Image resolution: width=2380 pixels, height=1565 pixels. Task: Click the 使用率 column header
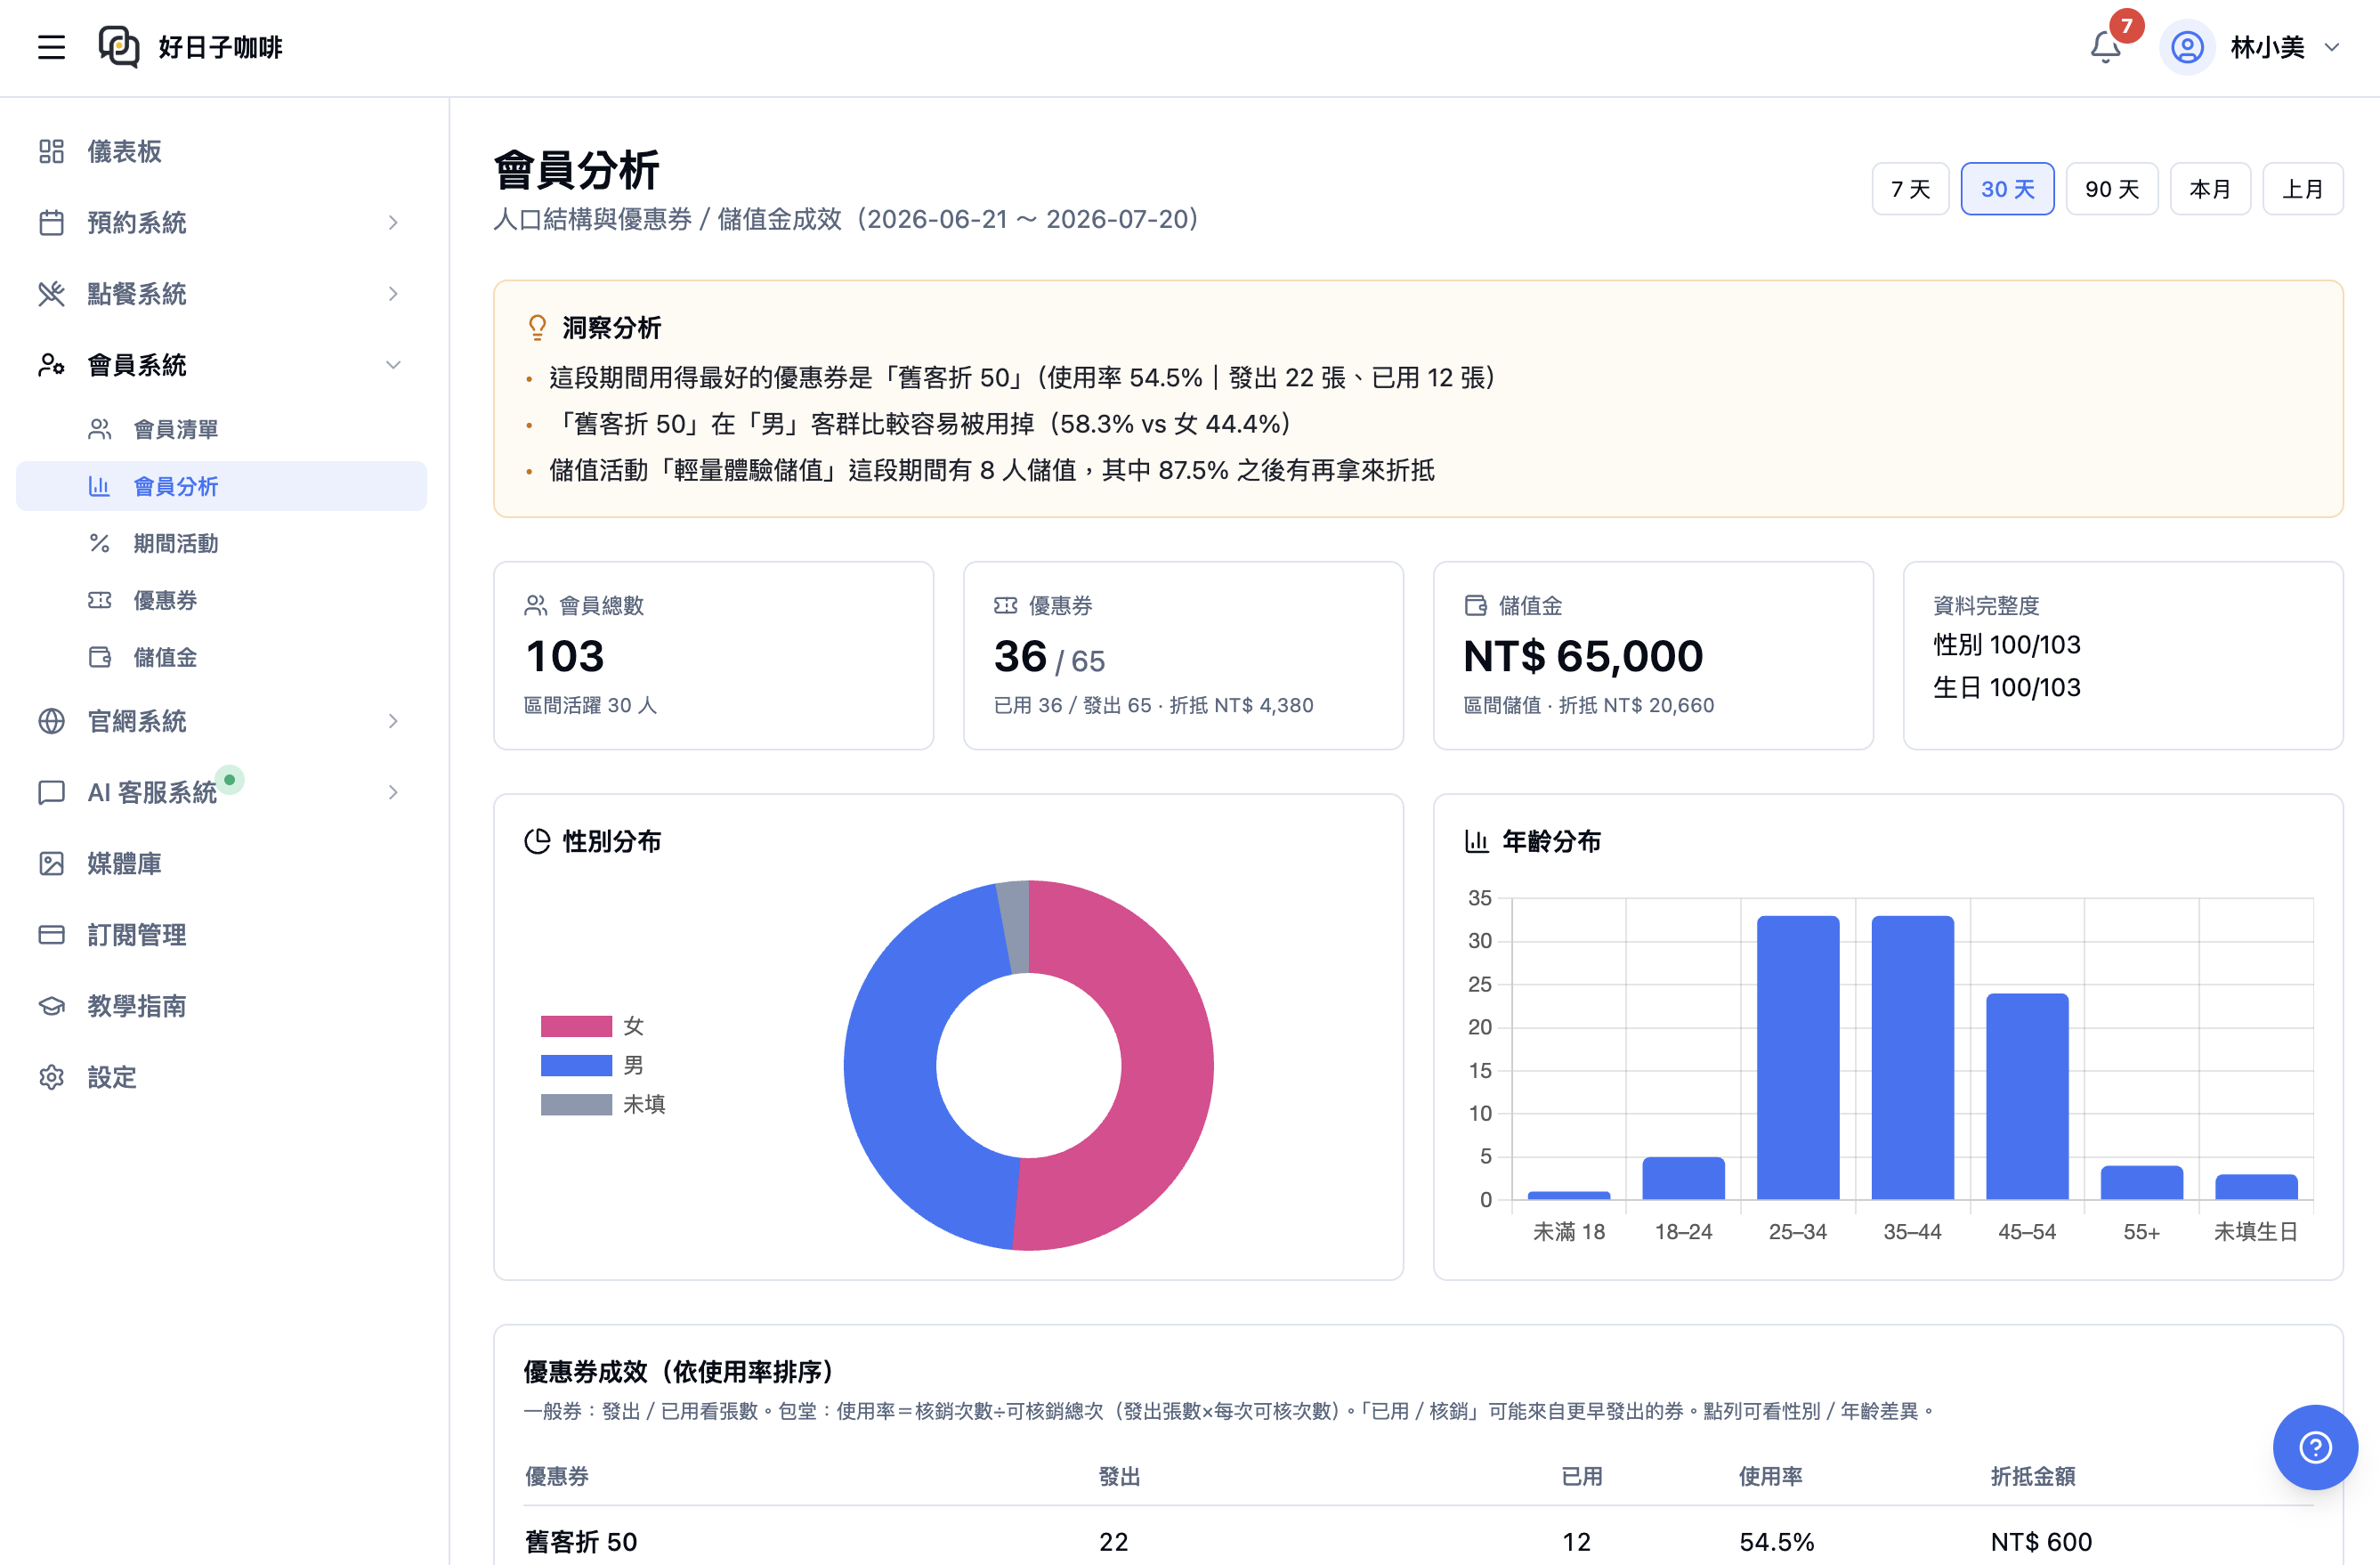click(1770, 1476)
